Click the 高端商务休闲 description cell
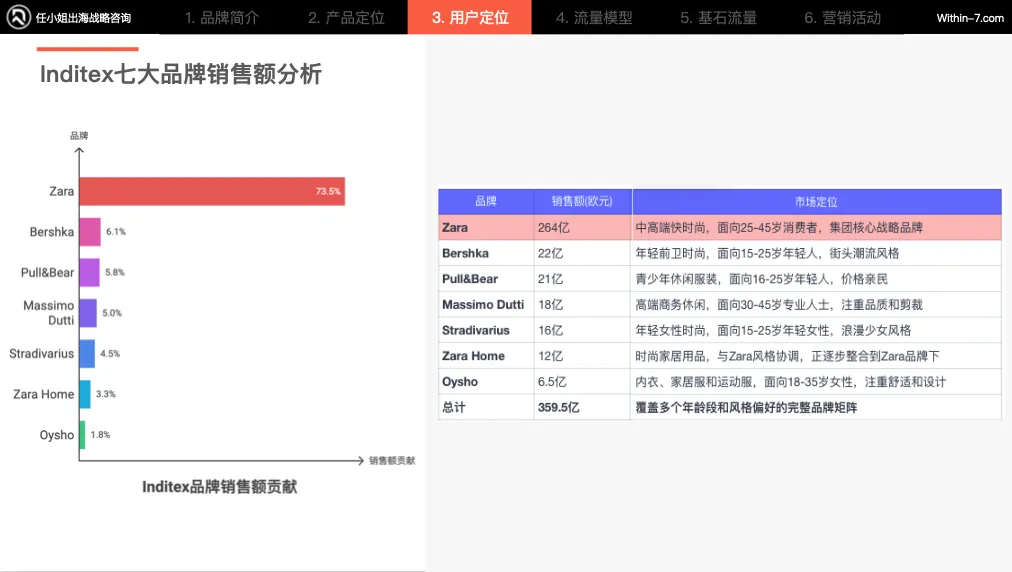 [x=816, y=304]
